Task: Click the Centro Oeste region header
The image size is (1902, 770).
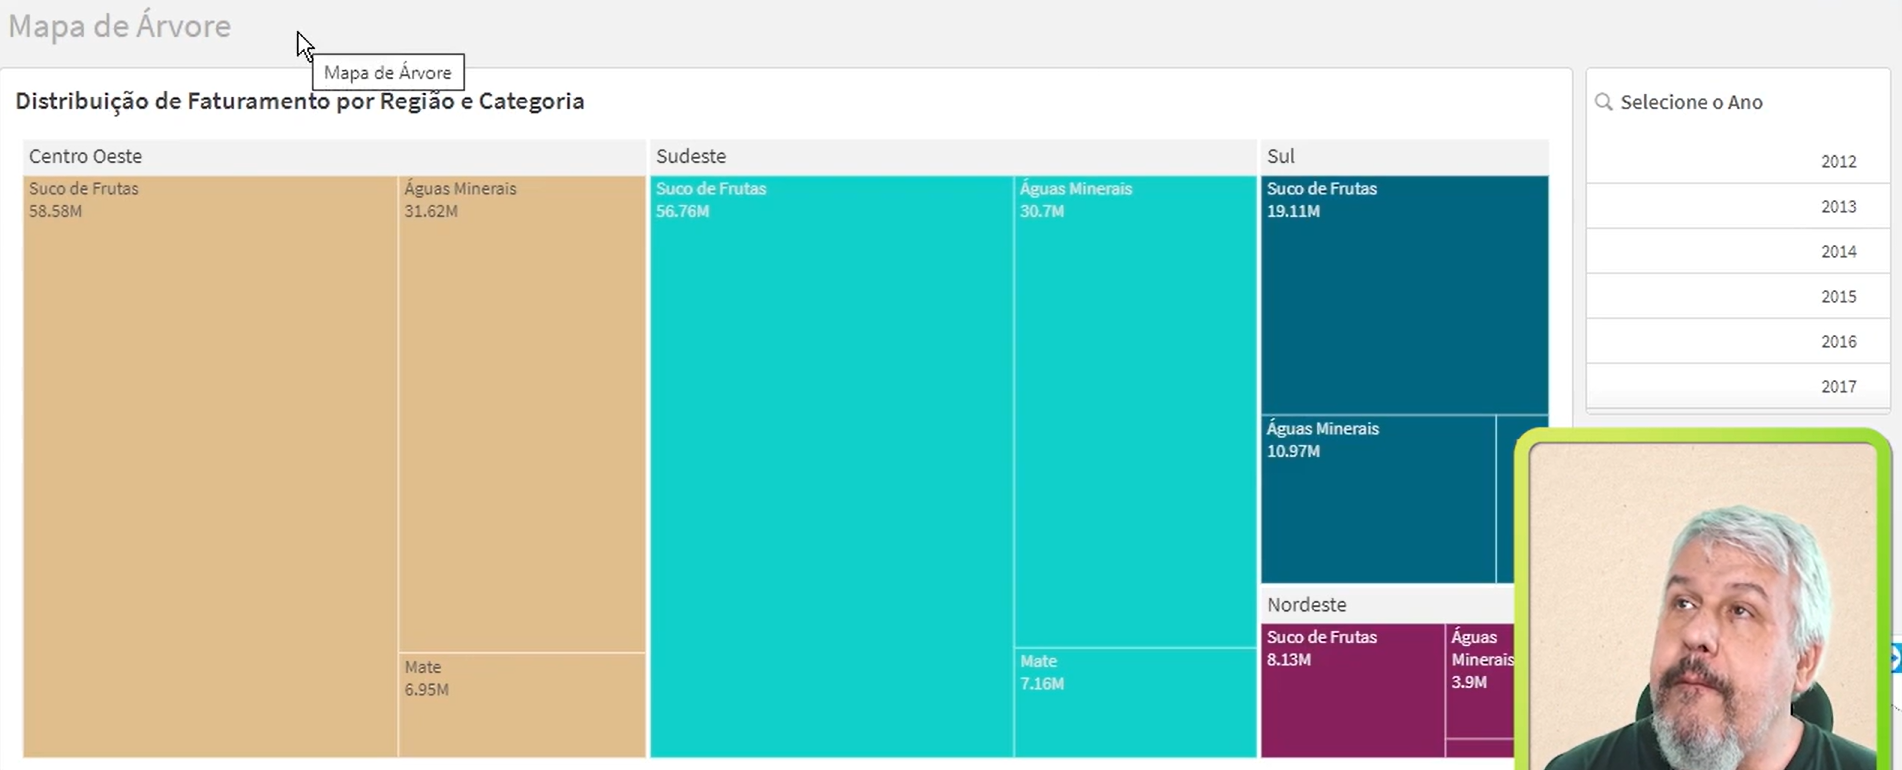Action: point(334,157)
